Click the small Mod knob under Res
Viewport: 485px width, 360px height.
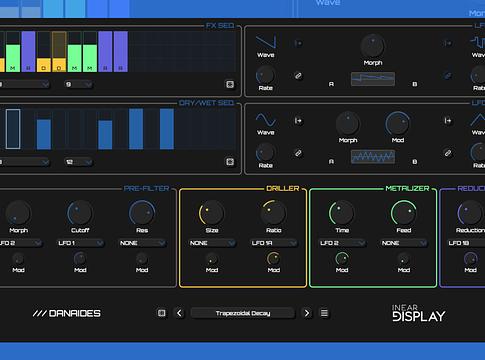(142, 259)
